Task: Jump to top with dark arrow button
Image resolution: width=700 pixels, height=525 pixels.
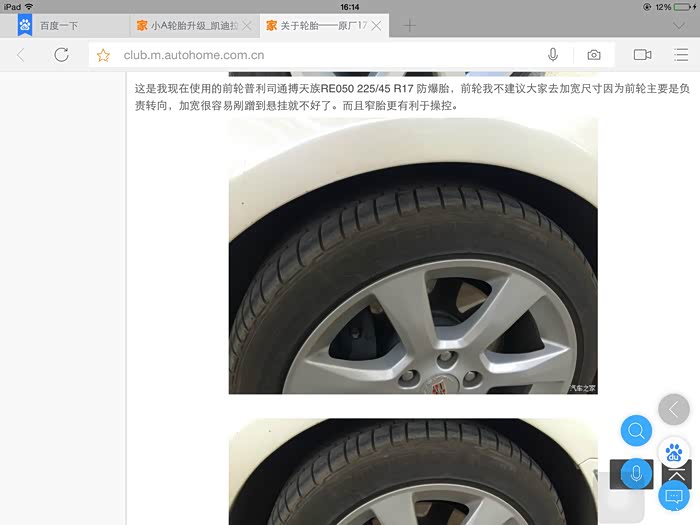Action: click(677, 475)
